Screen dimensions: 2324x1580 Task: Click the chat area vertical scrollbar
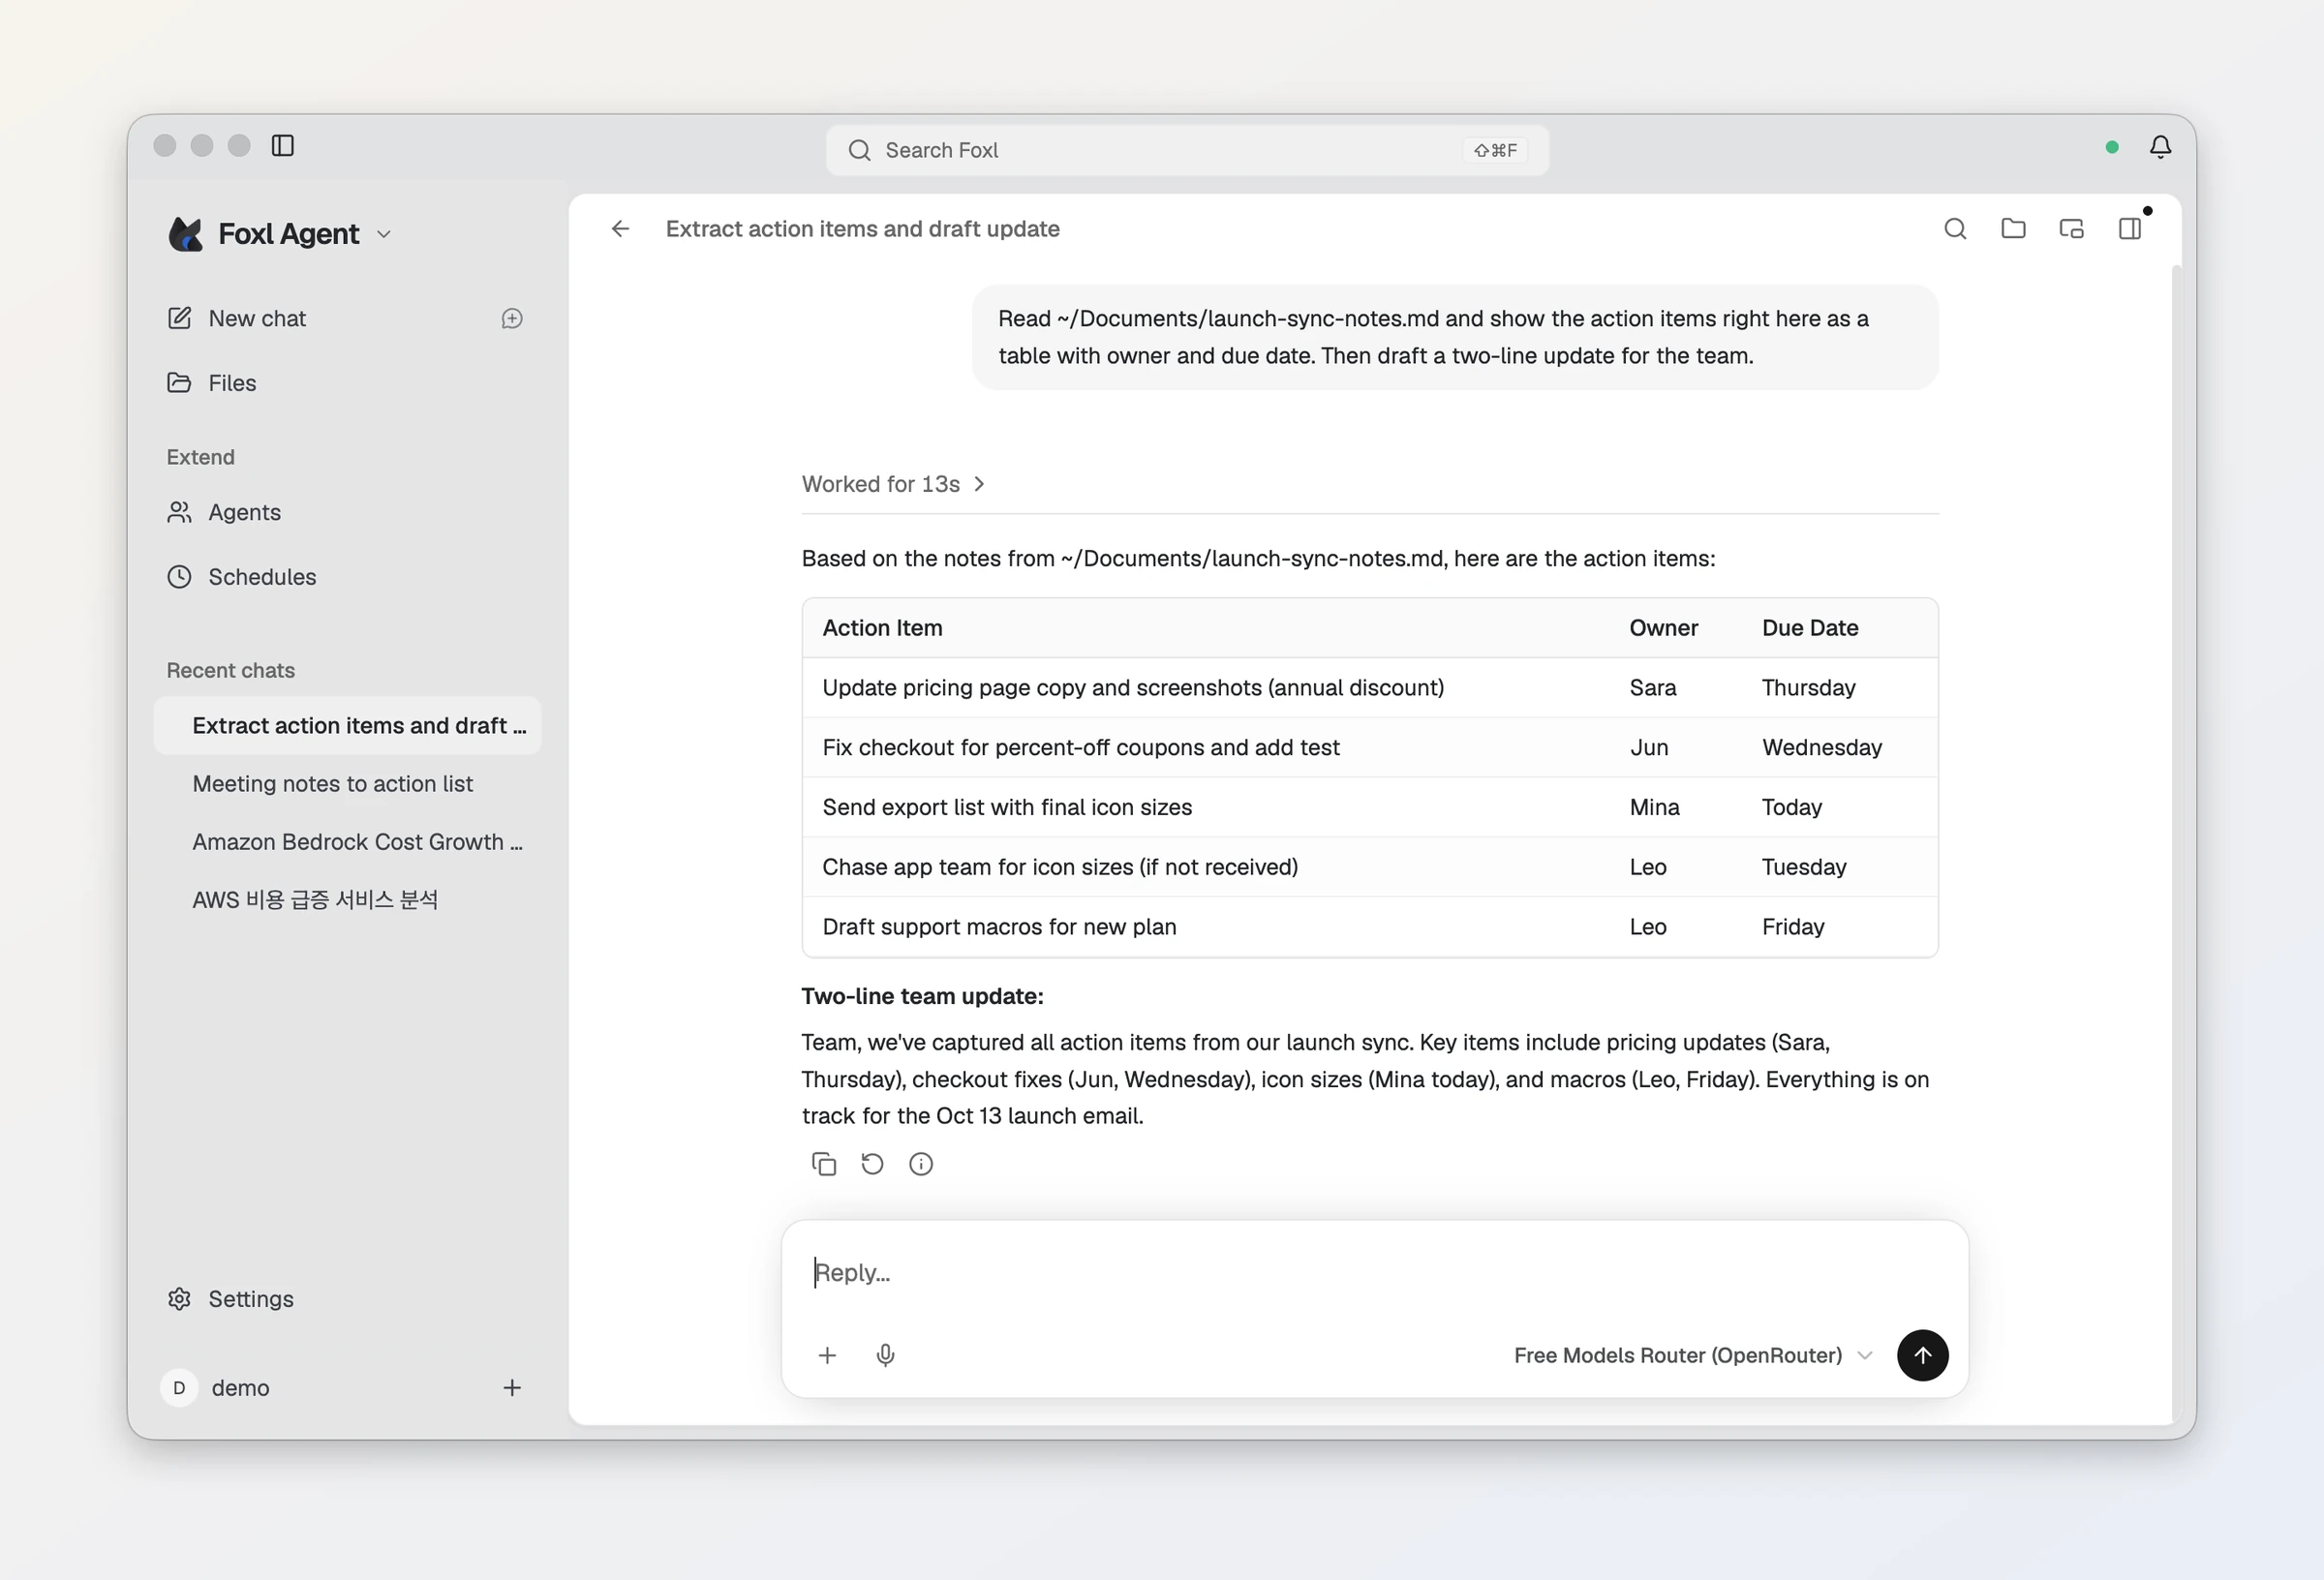click(x=2177, y=840)
